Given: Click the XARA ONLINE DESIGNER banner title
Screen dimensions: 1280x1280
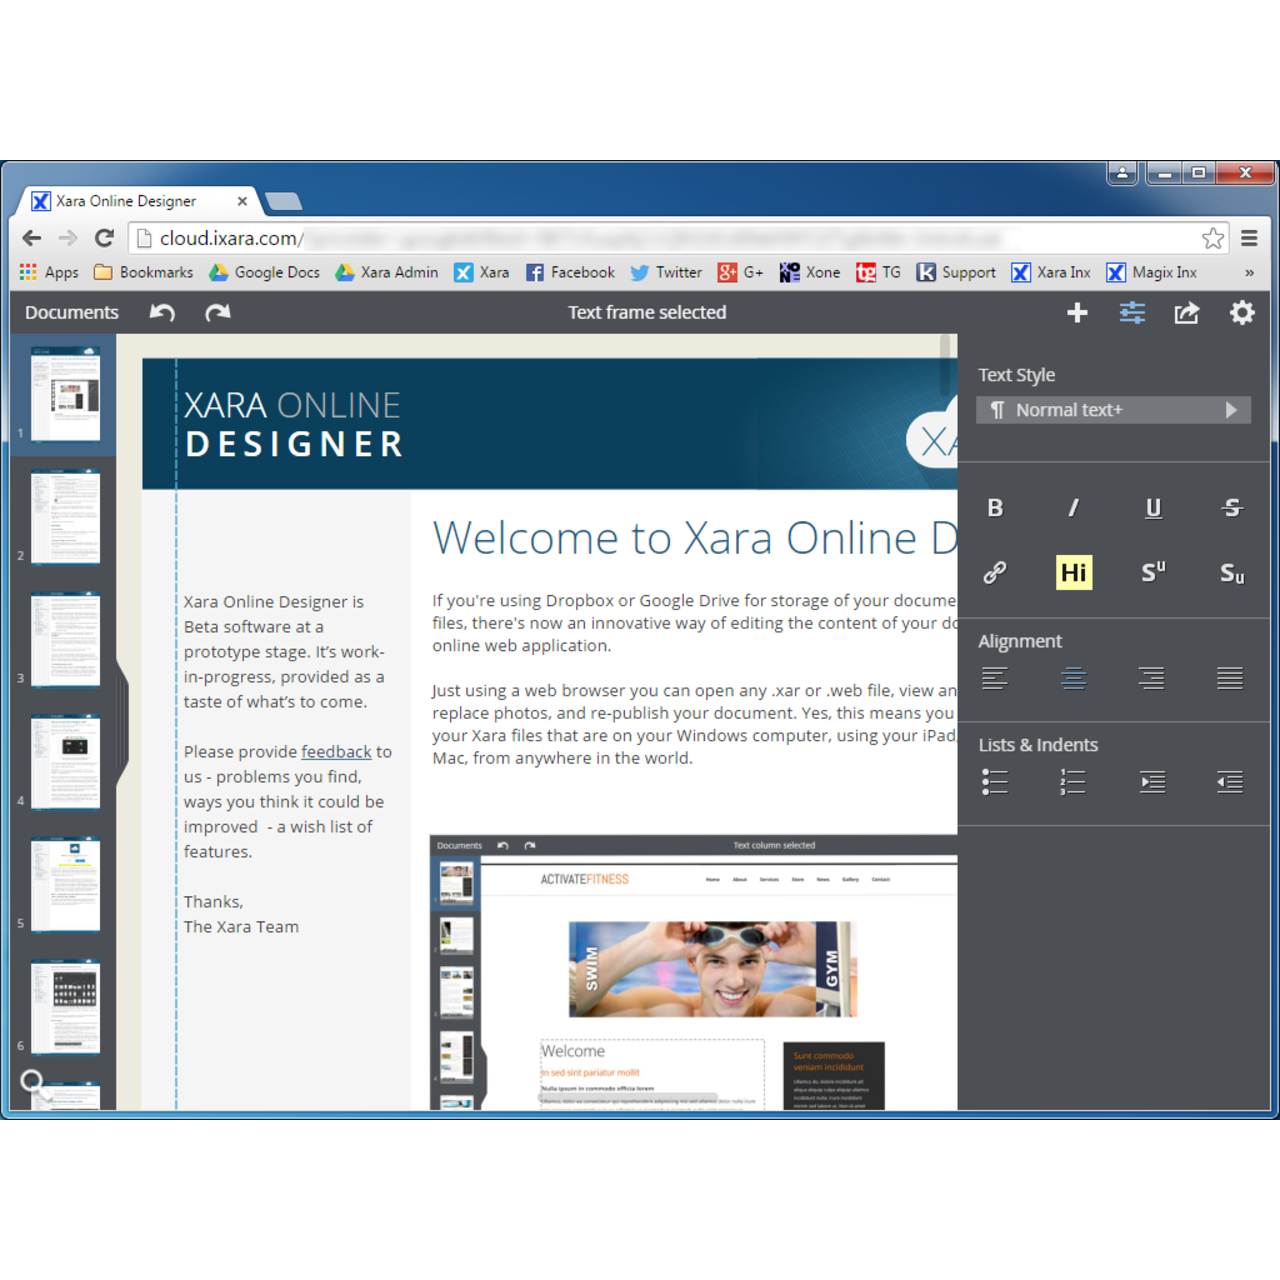Looking at the screenshot, I should tap(294, 424).
